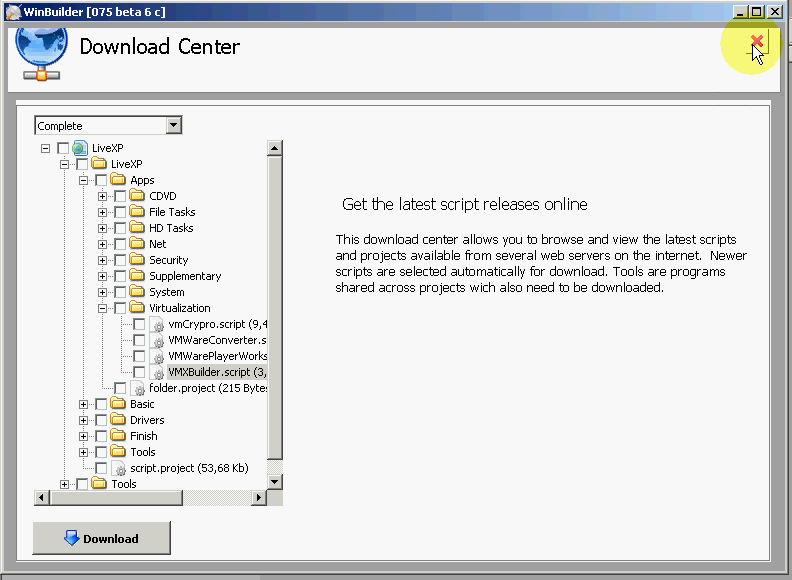Select the System tree label
Viewport: 792px width, 580px height.
point(167,292)
